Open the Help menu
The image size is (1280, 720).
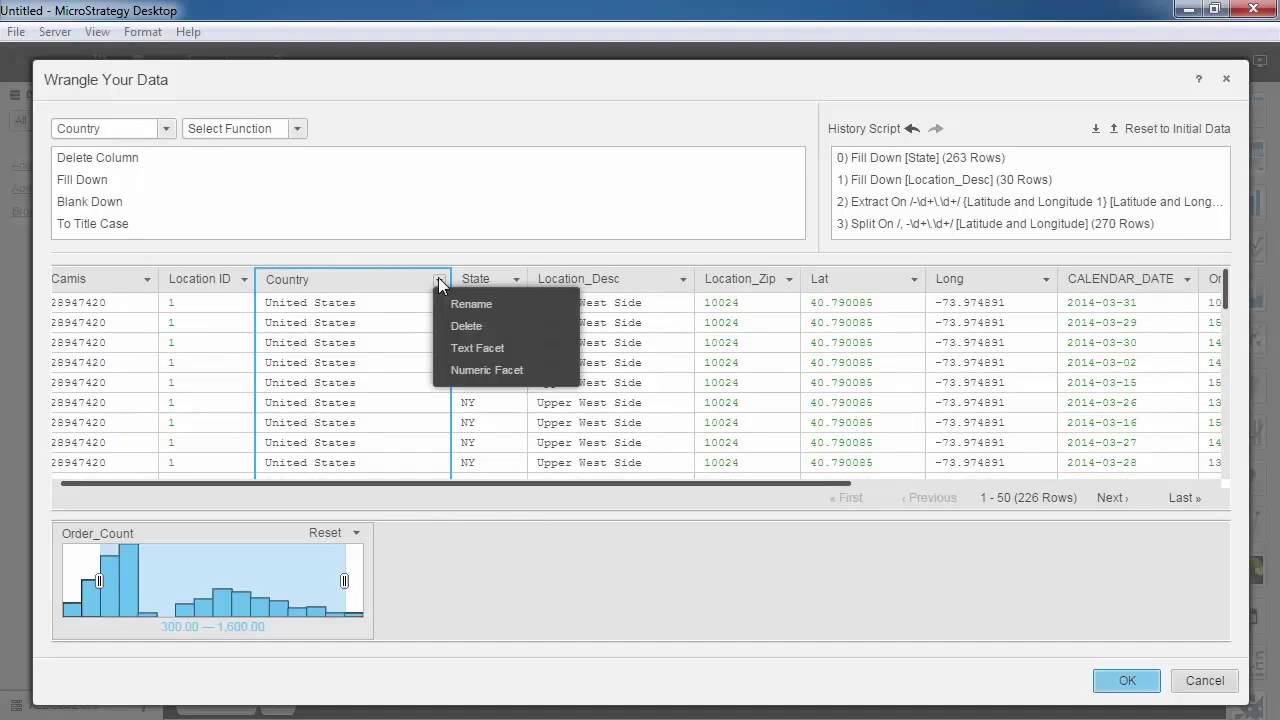[188, 32]
